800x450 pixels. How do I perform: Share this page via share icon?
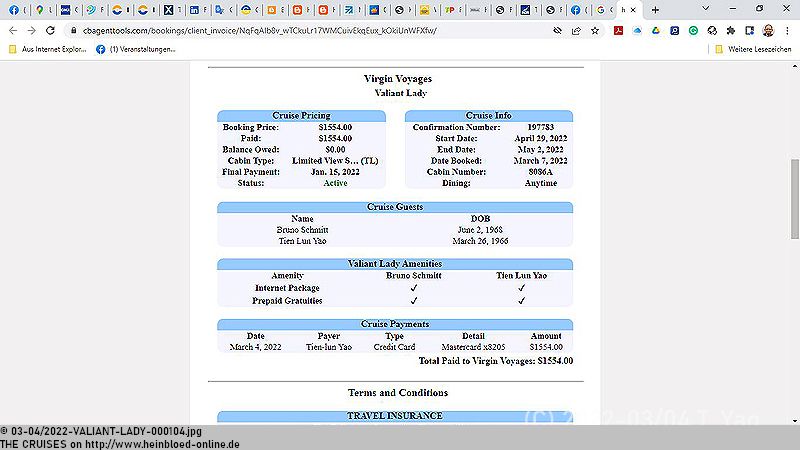[x=576, y=31]
